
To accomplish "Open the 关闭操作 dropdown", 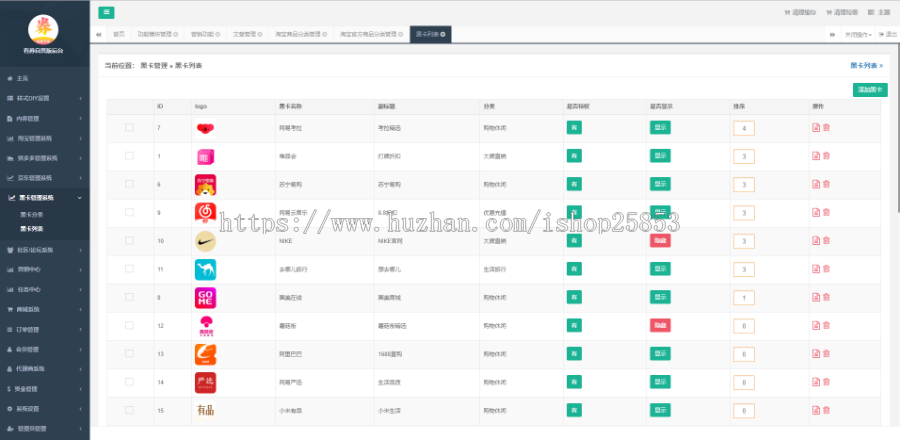I will pos(860,34).
